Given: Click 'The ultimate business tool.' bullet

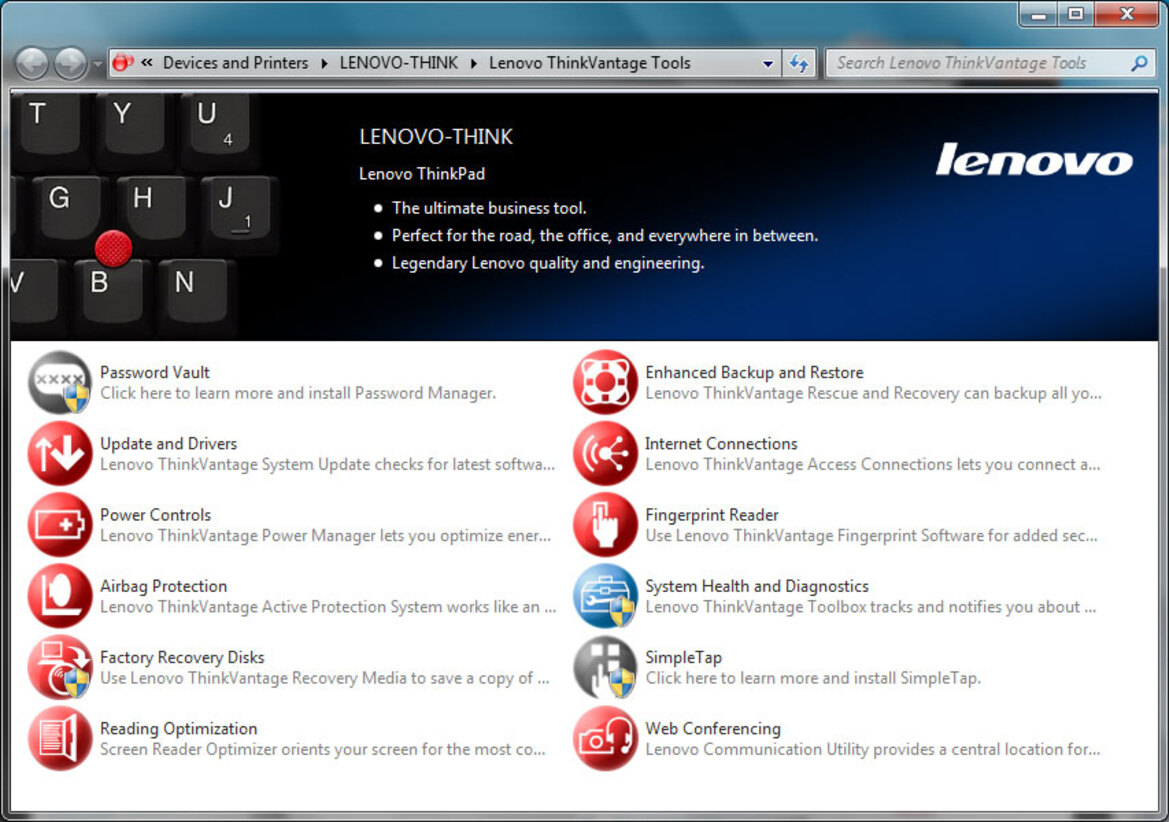Looking at the screenshot, I should click(489, 208).
